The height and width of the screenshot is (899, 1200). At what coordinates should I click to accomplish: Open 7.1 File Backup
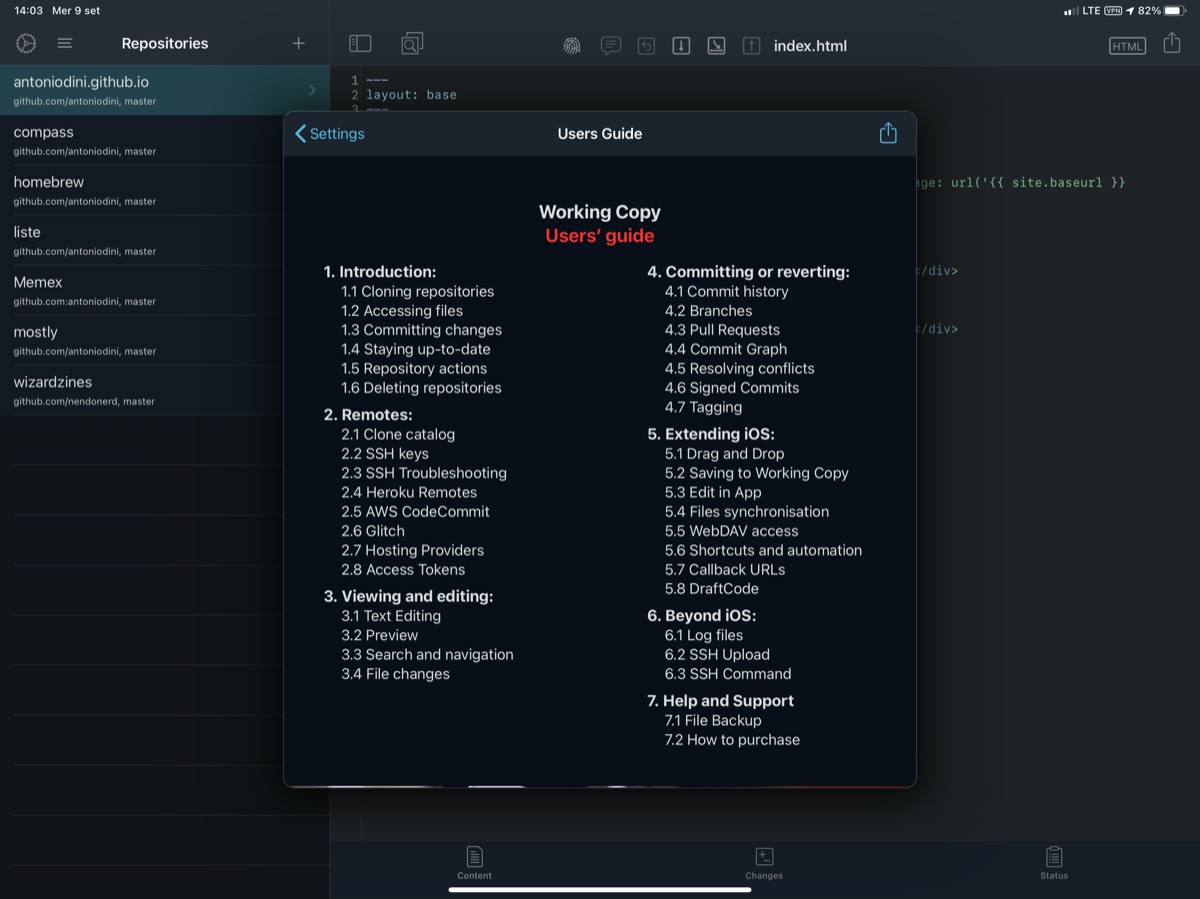pyautogui.click(x=713, y=720)
